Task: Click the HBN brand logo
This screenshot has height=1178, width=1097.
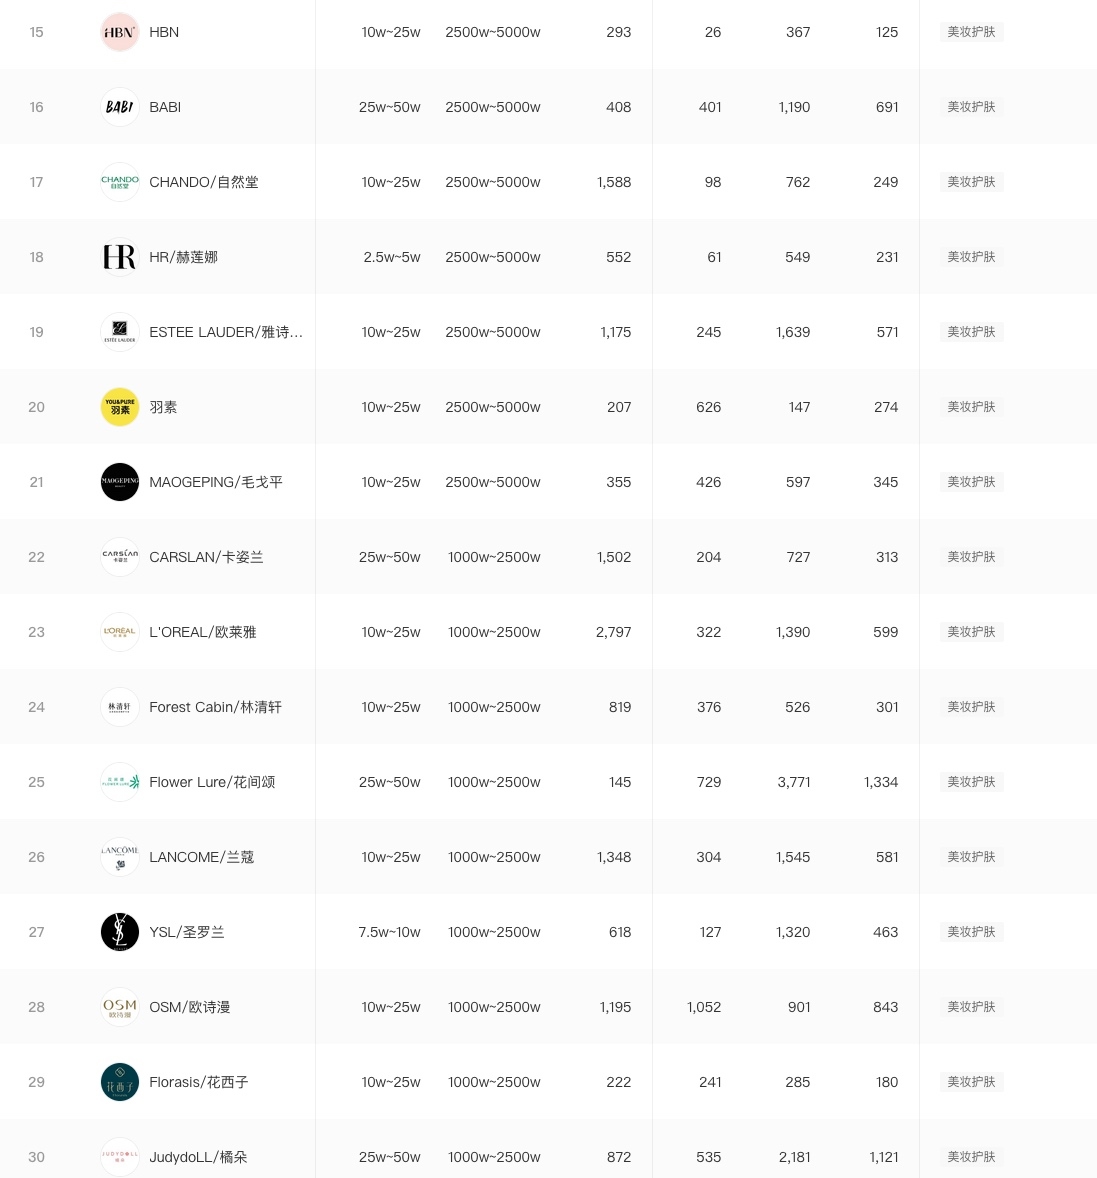Action: pyautogui.click(x=120, y=32)
